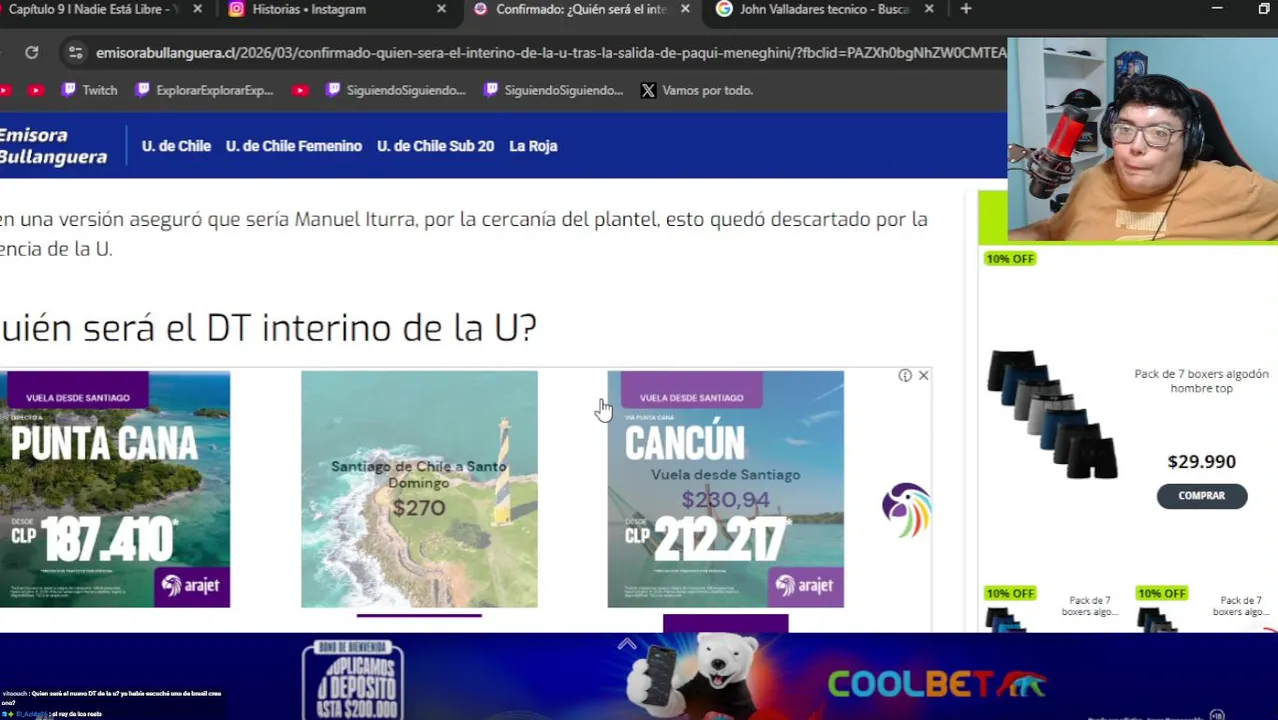Image resolution: width=1278 pixels, height=720 pixels.
Task: Open the Cancún flight ad
Action: pos(725,489)
